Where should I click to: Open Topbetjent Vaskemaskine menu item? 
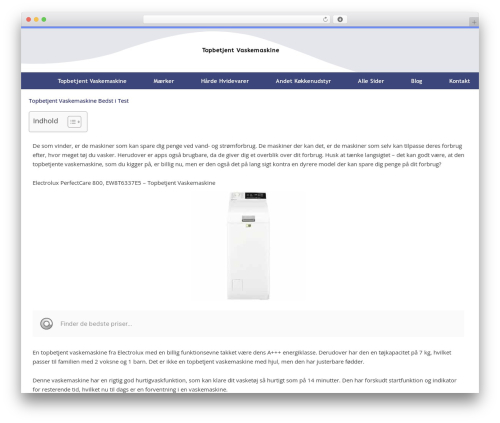pos(92,81)
